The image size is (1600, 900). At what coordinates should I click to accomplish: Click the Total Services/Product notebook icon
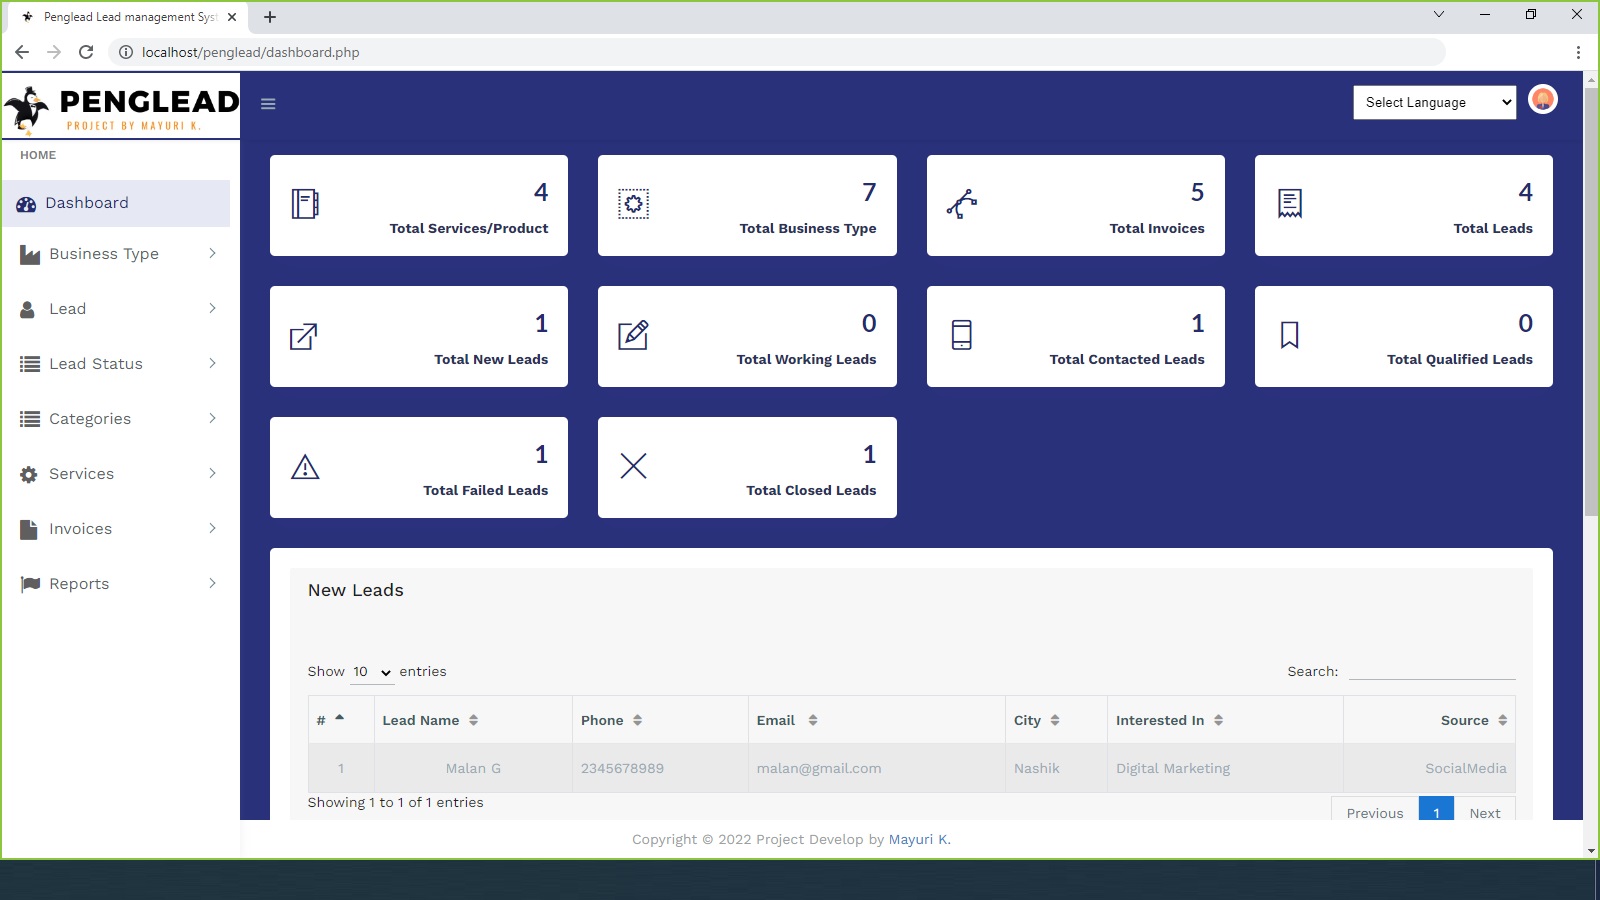coord(305,204)
